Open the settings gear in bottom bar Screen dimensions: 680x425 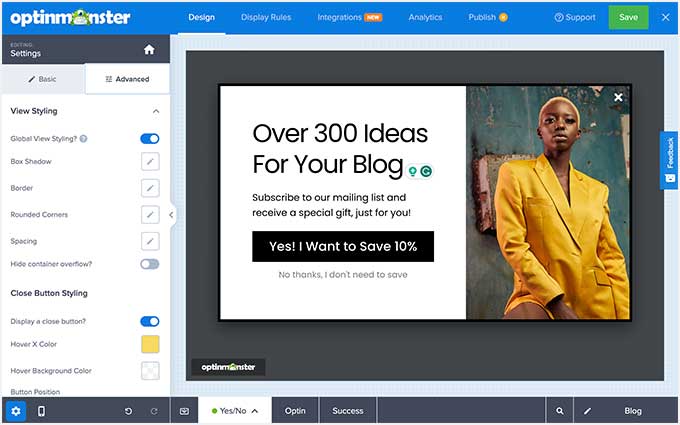pyautogui.click(x=15, y=411)
